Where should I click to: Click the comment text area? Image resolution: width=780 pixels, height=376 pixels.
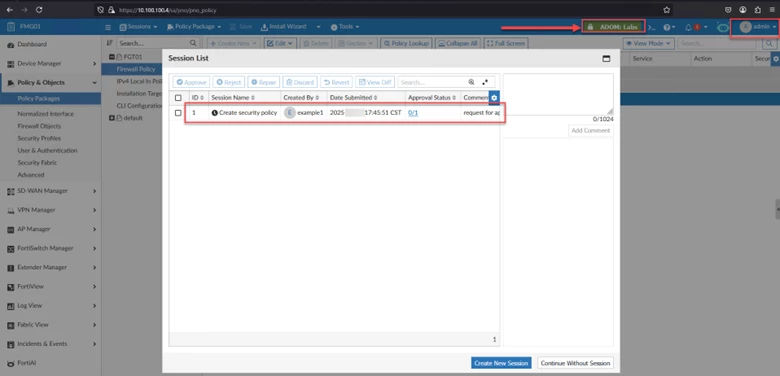pos(558,94)
